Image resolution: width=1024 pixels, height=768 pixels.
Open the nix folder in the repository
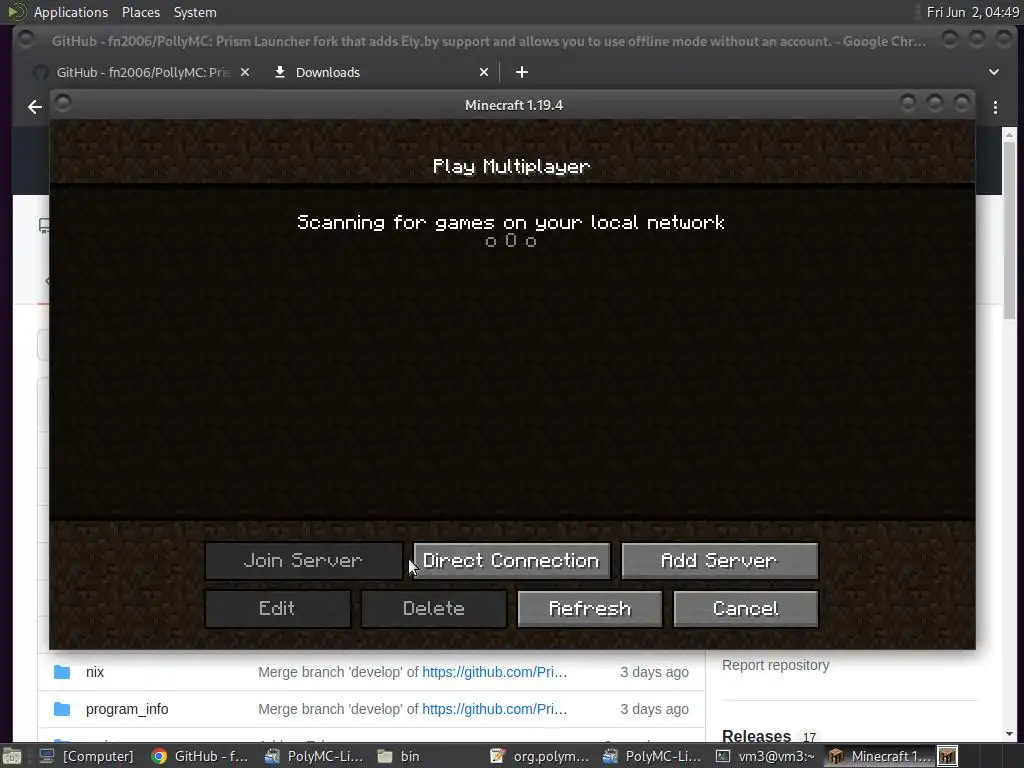[x=95, y=672]
